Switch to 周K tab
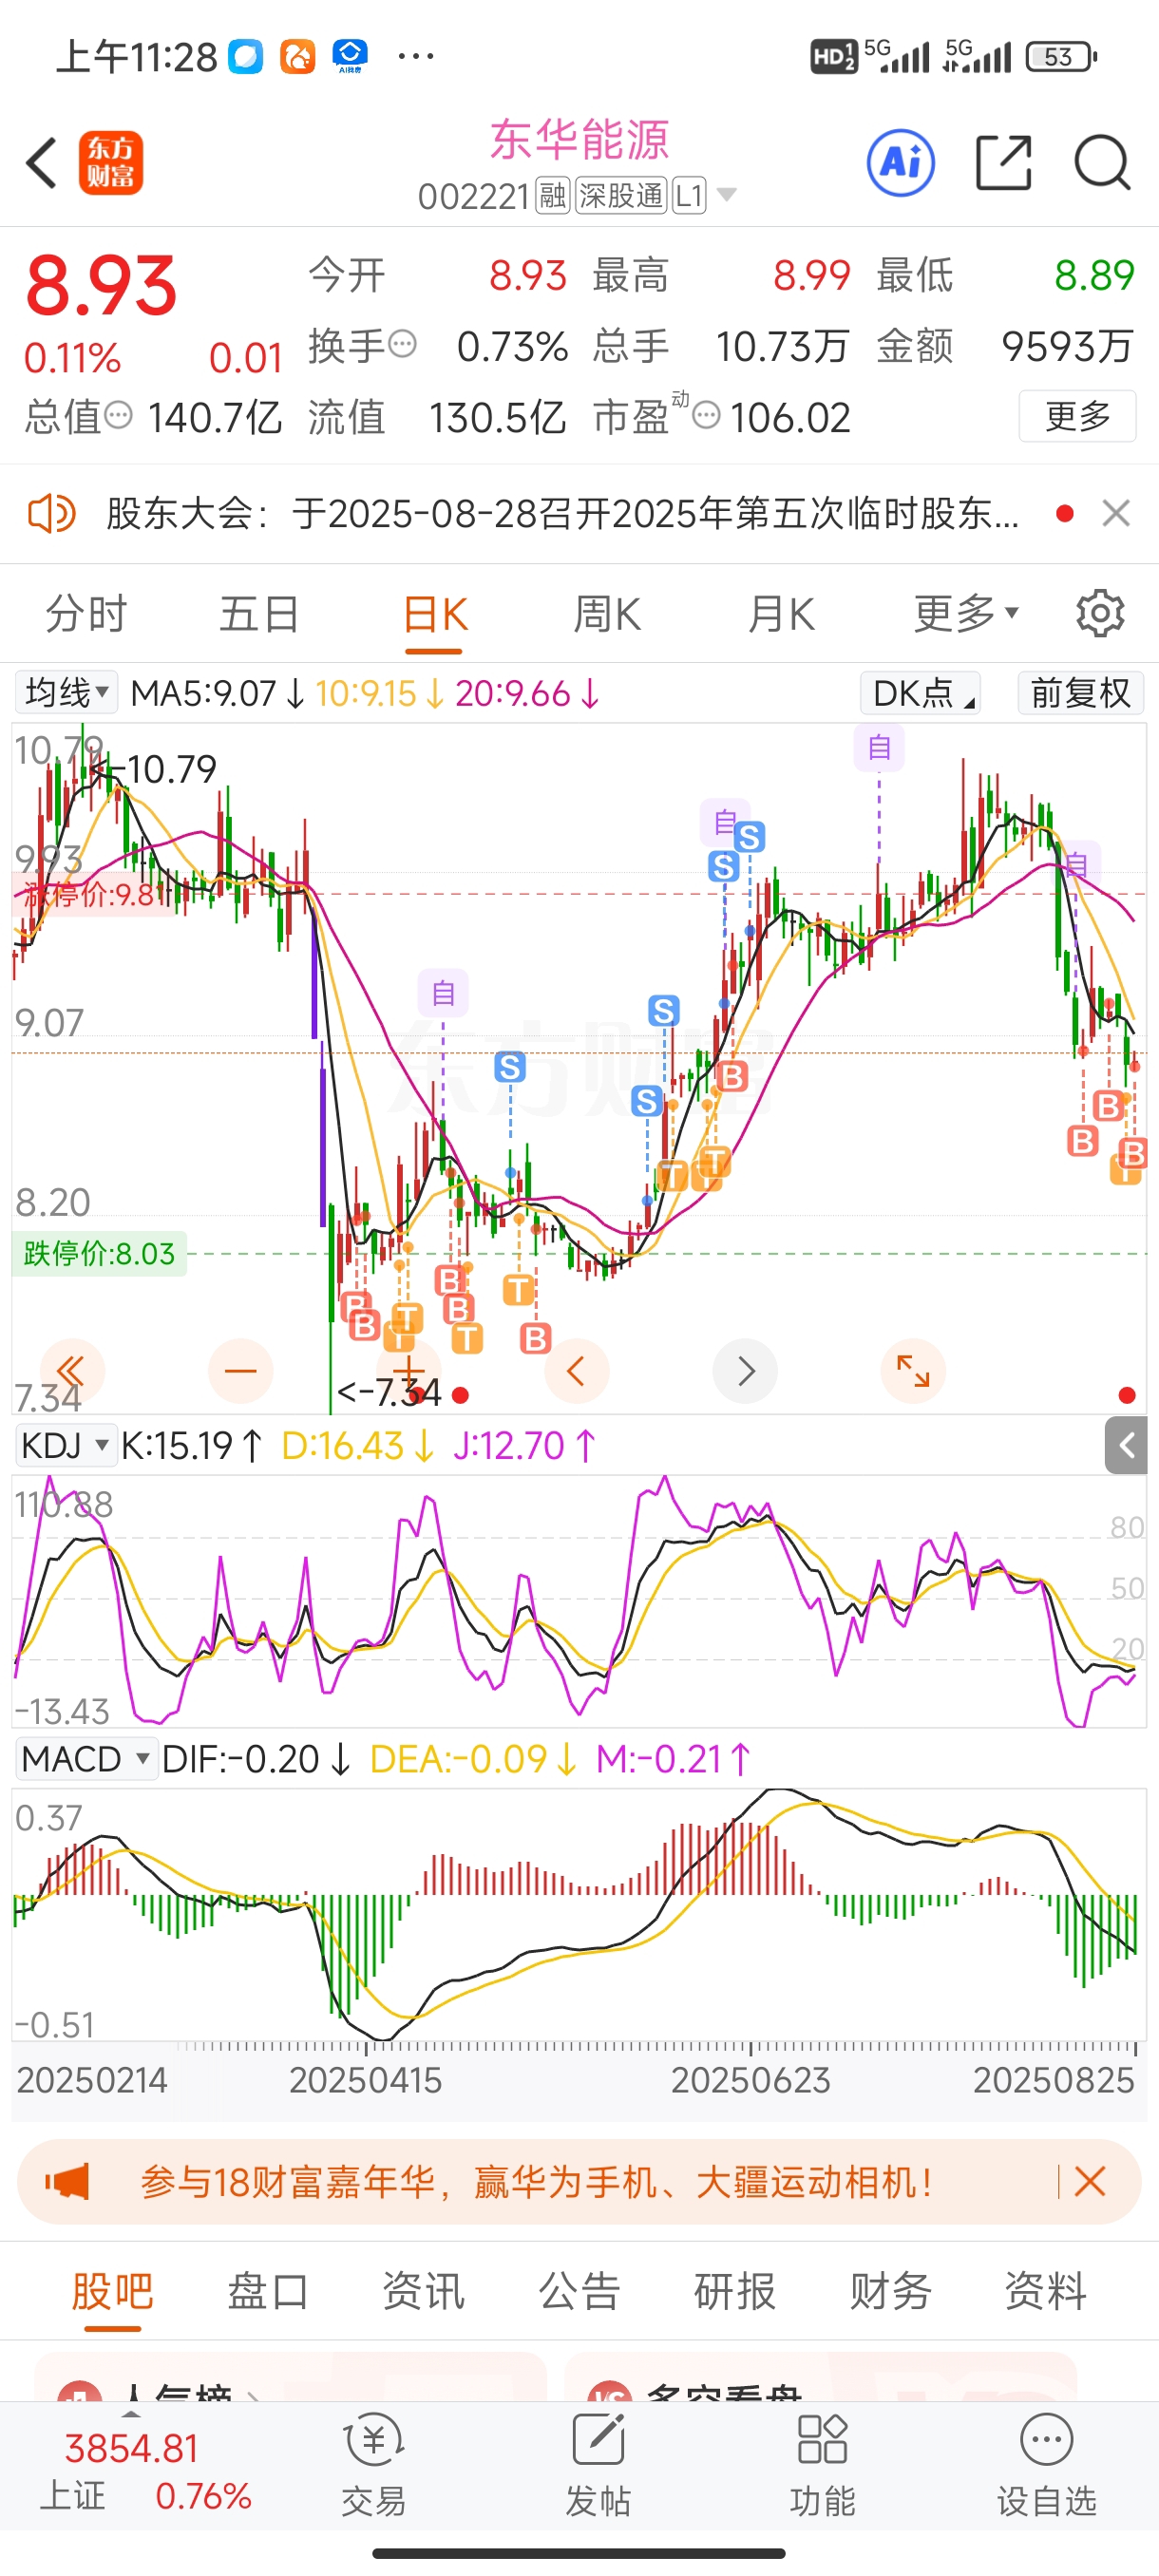Image resolution: width=1159 pixels, height=2576 pixels. click(x=607, y=613)
